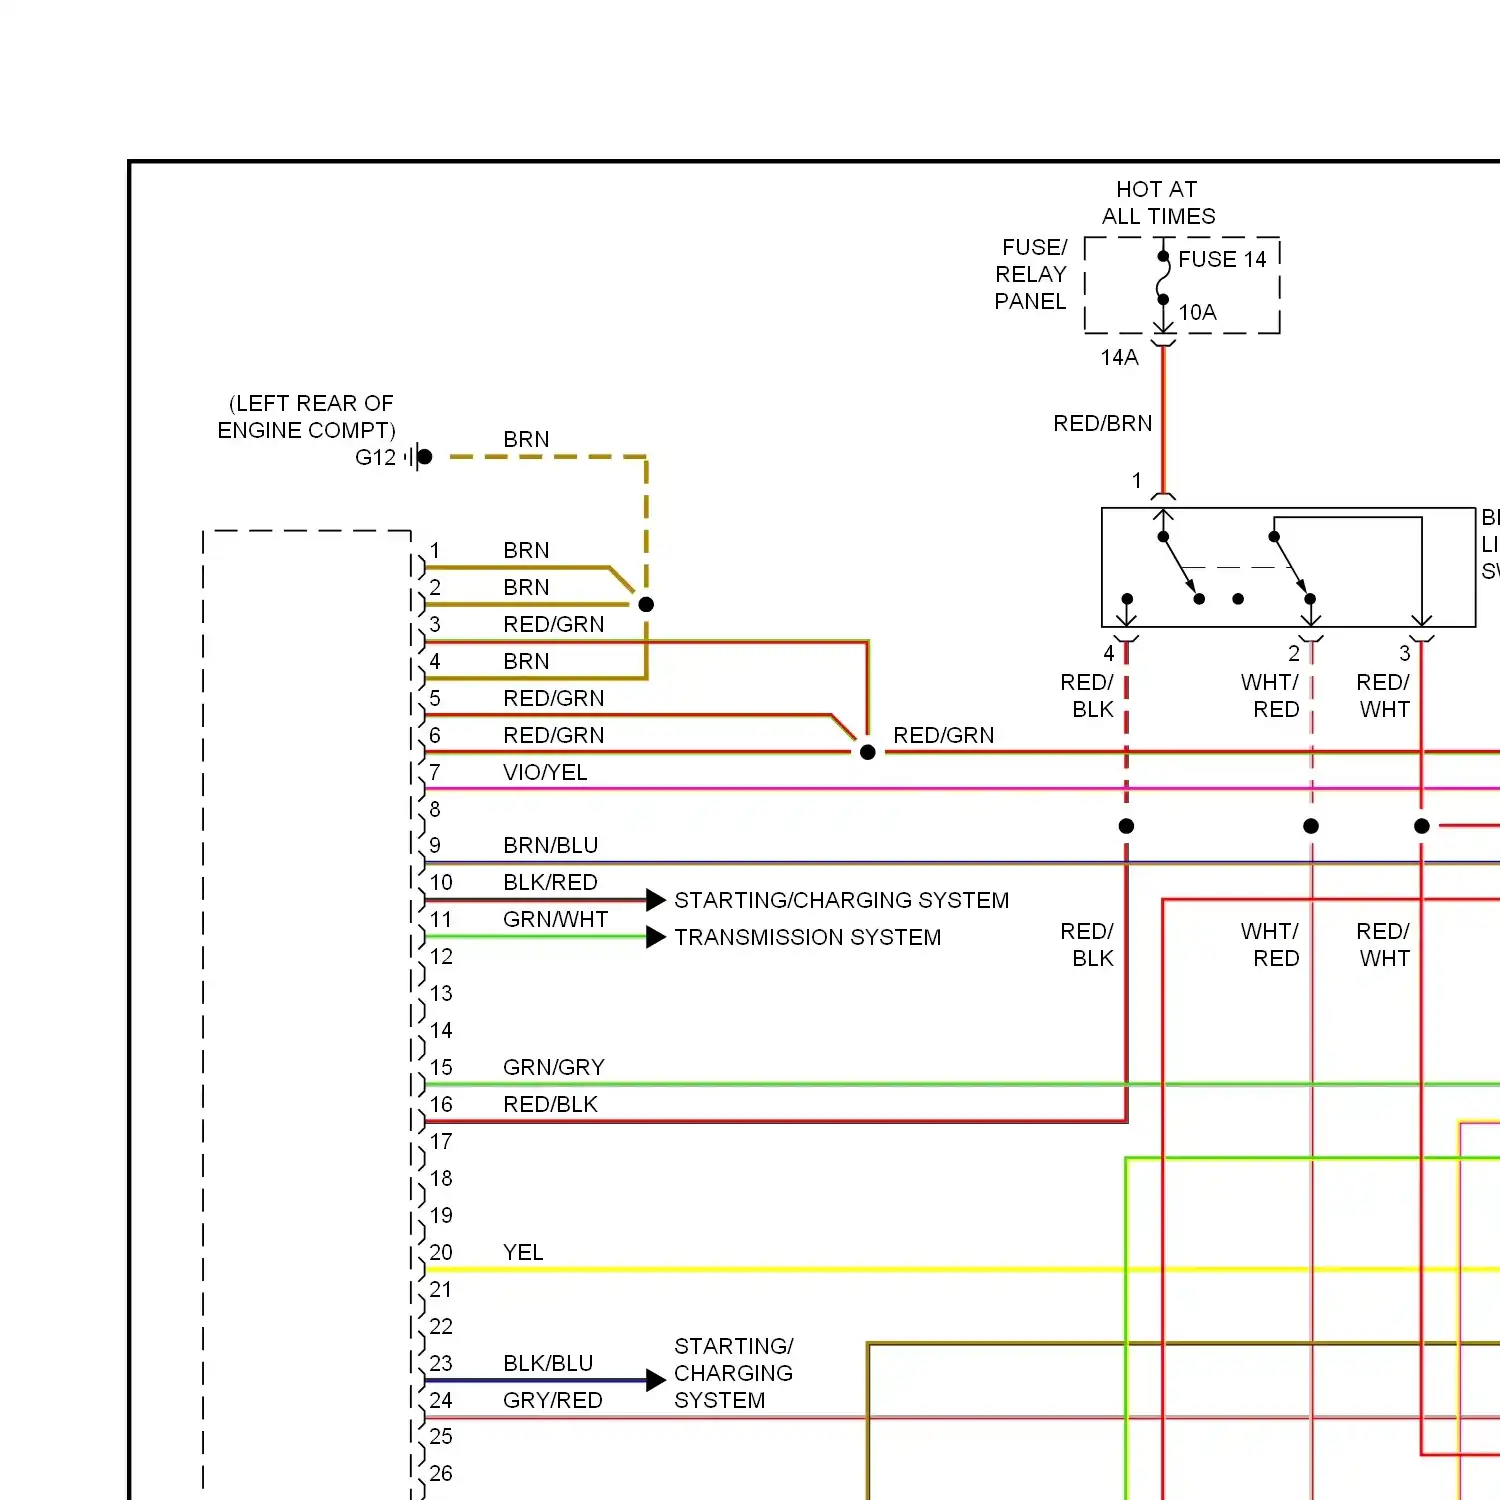Click the 'FUSE 14' text
The width and height of the screenshot is (1500, 1500).
pos(1222,259)
